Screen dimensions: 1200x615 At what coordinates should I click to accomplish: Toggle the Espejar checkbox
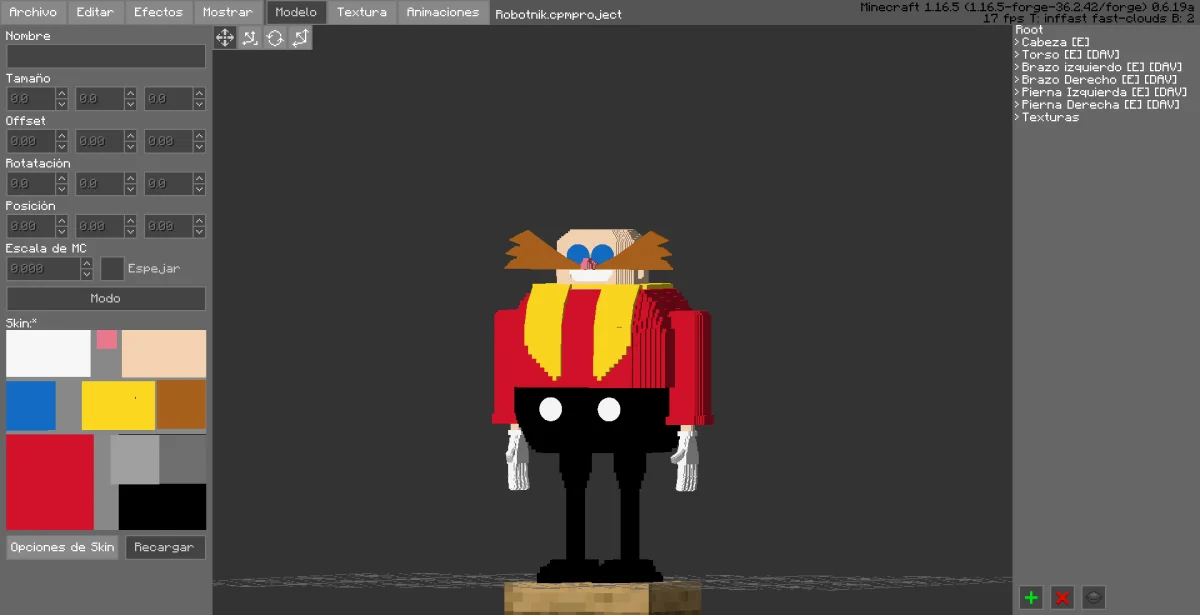[112, 269]
